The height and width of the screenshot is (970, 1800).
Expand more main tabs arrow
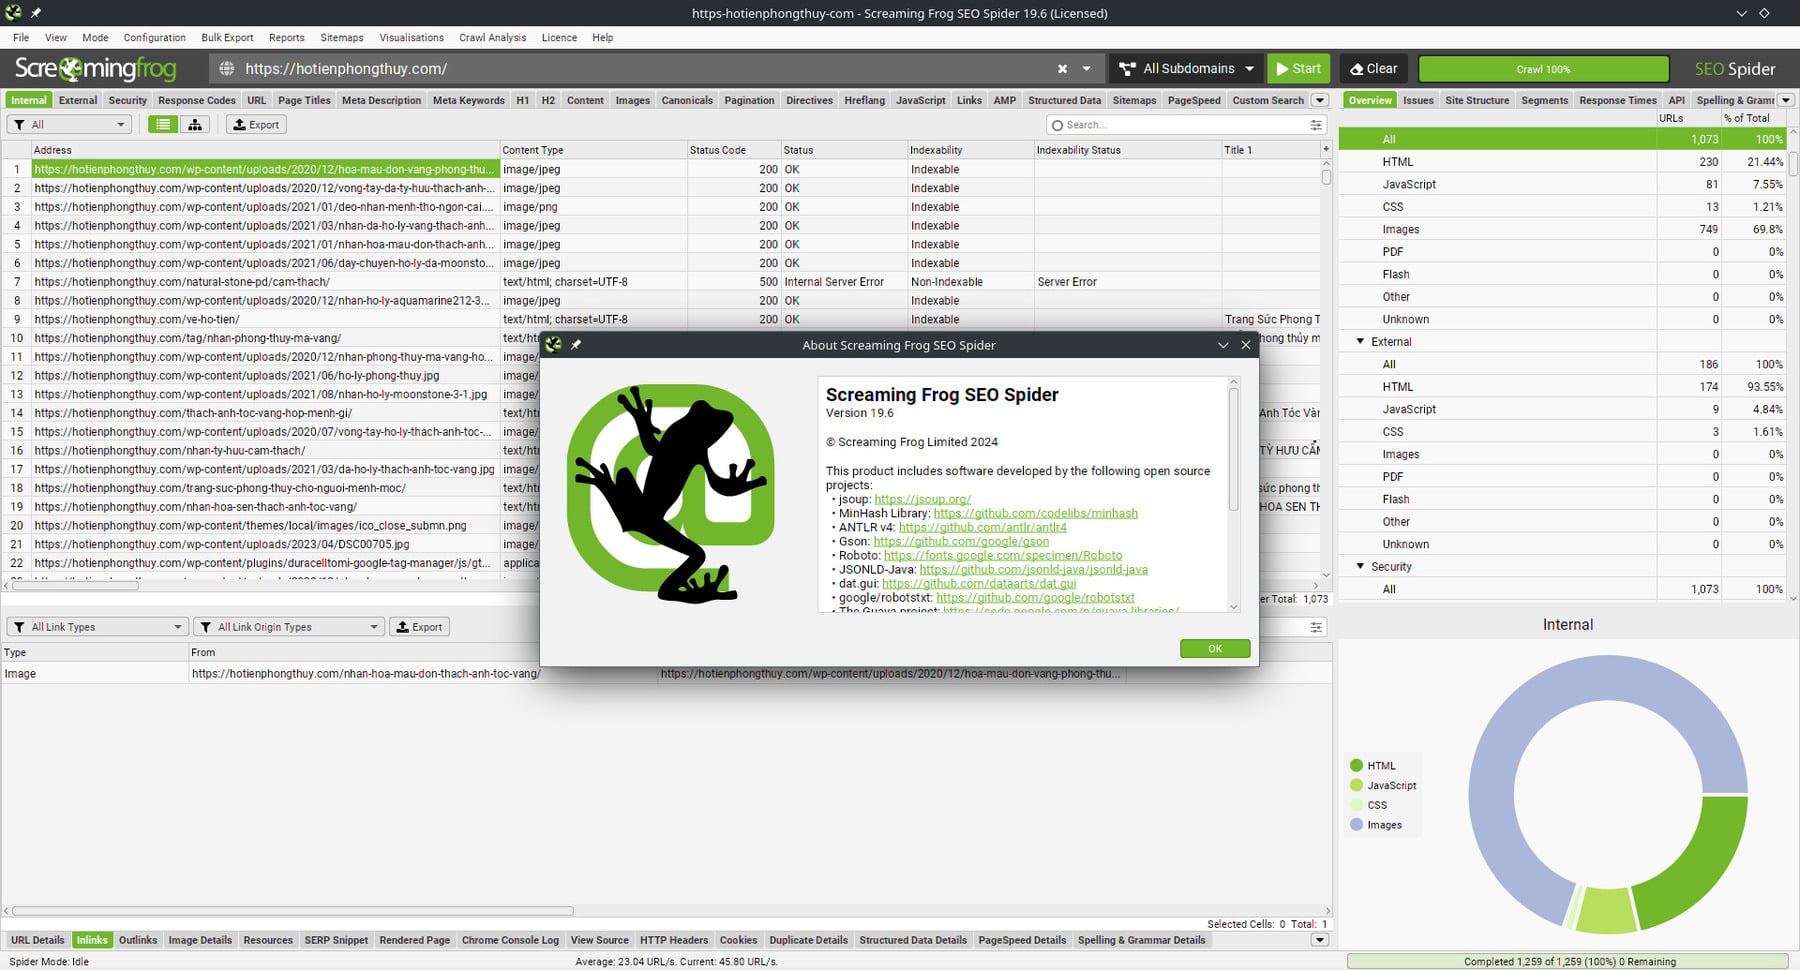[1320, 100]
